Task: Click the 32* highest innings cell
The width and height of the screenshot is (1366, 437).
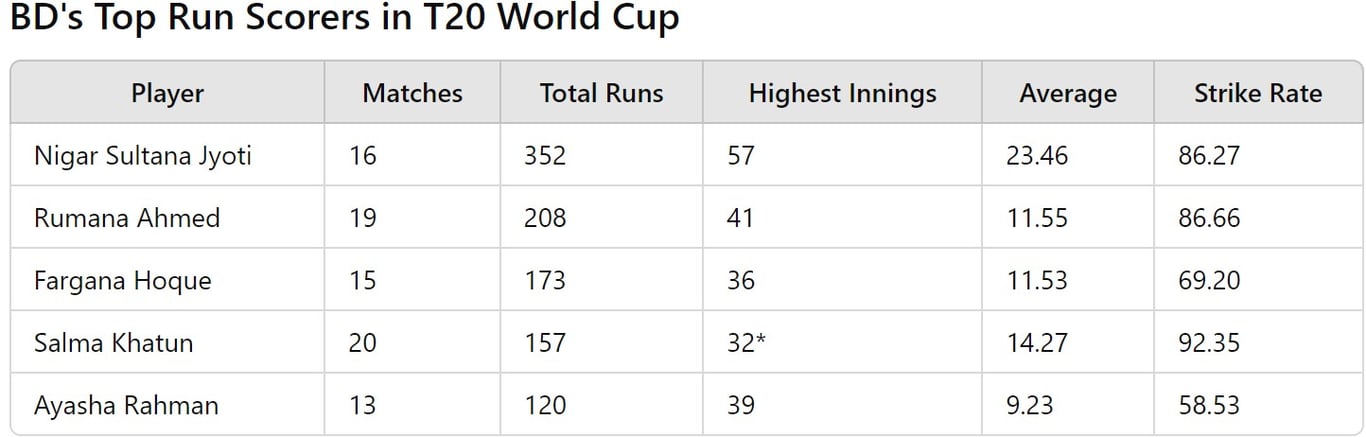Action: (747, 343)
